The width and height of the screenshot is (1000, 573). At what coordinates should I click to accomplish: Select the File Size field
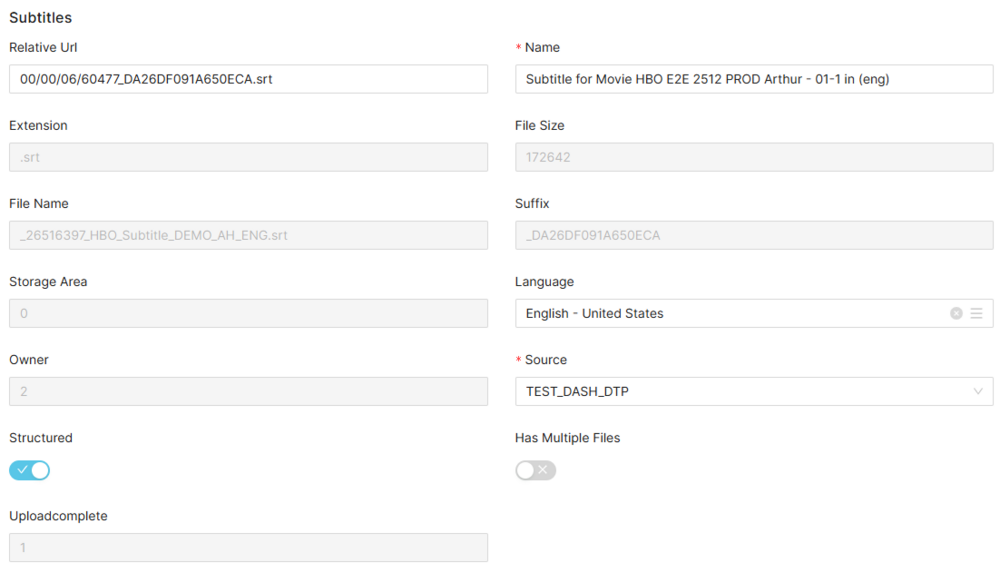(754, 157)
